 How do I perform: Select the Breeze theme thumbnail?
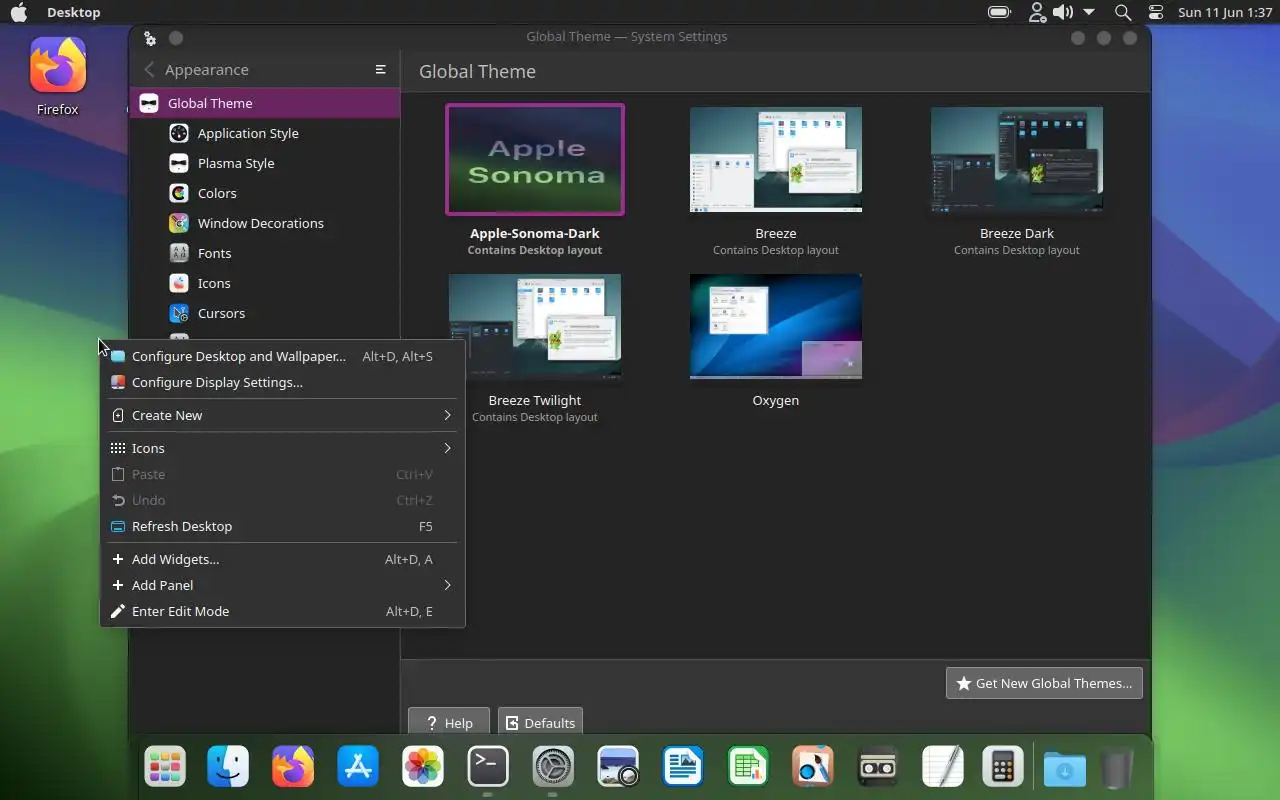[776, 160]
